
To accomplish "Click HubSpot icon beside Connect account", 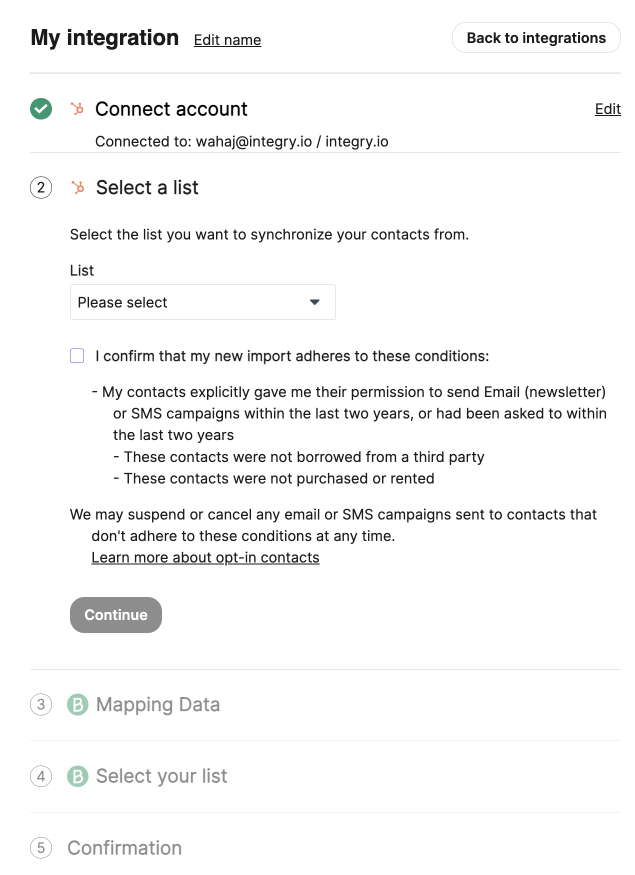I will 77,109.
